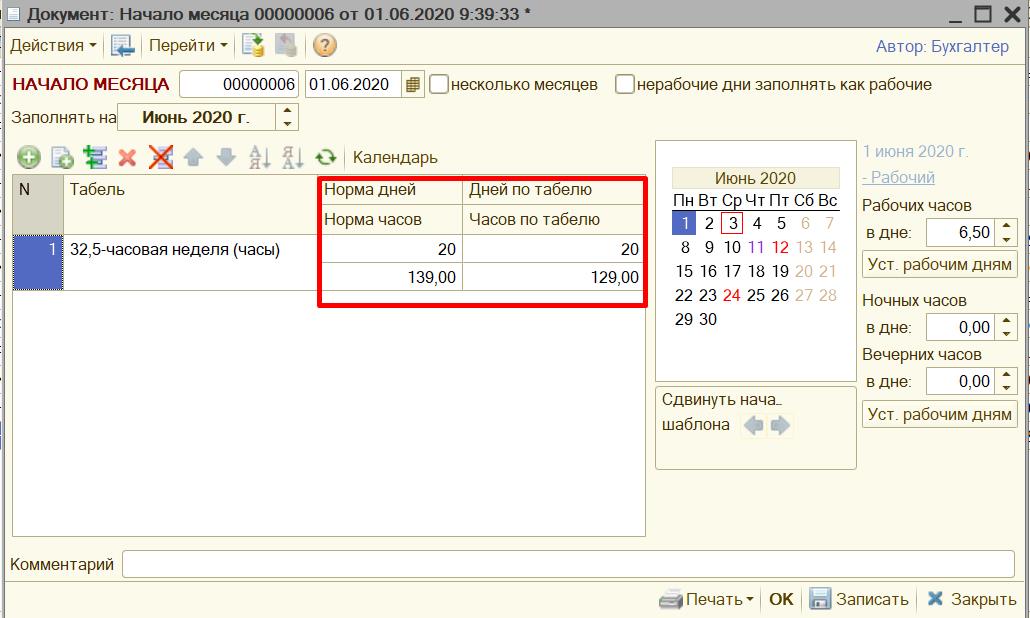Click the green Add row icon
This screenshot has height=618, width=1030.
pos(29,157)
